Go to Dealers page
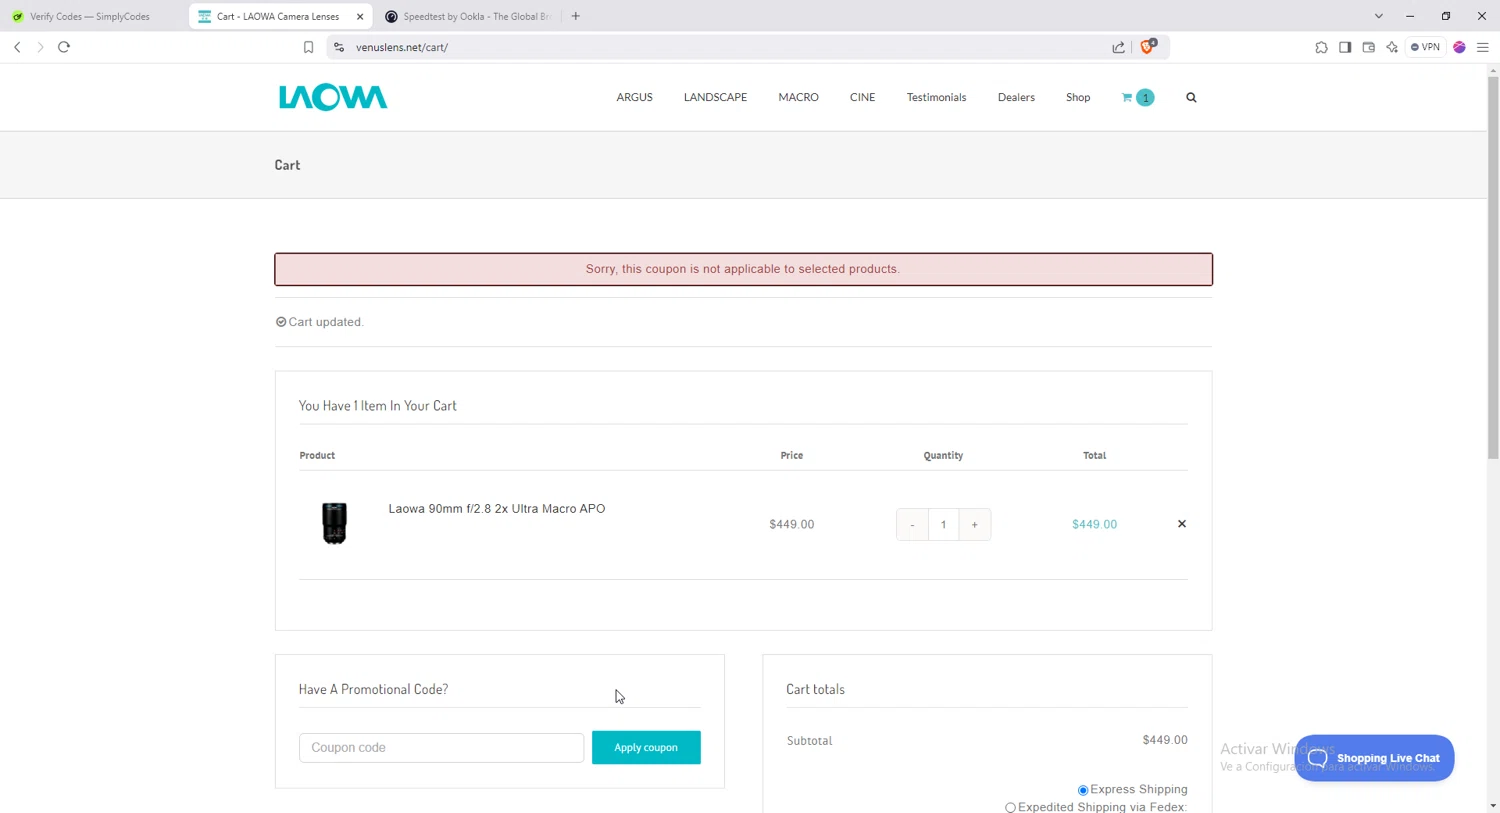The image size is (1500, 813). [1016, 97]
